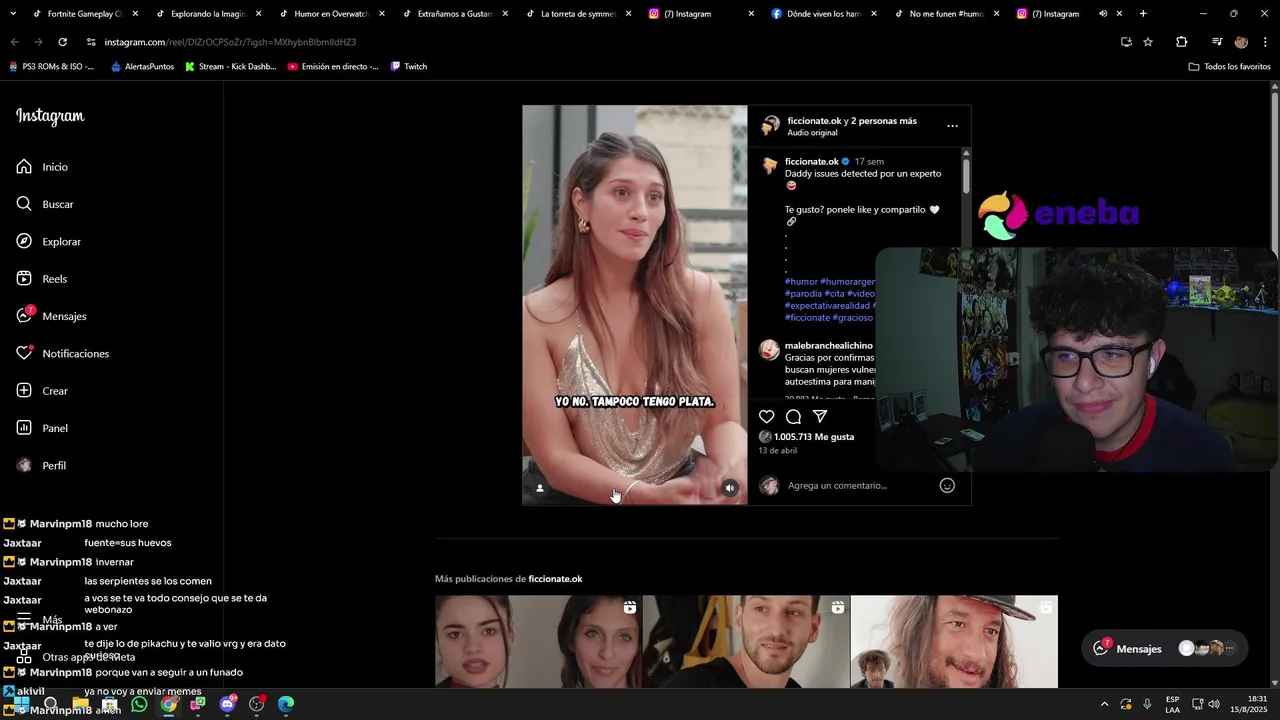Image resolution: width=1280 pixels, height=720 pixels.
Task: Open the tab search dropdown arrow
Action: [13, 14]
